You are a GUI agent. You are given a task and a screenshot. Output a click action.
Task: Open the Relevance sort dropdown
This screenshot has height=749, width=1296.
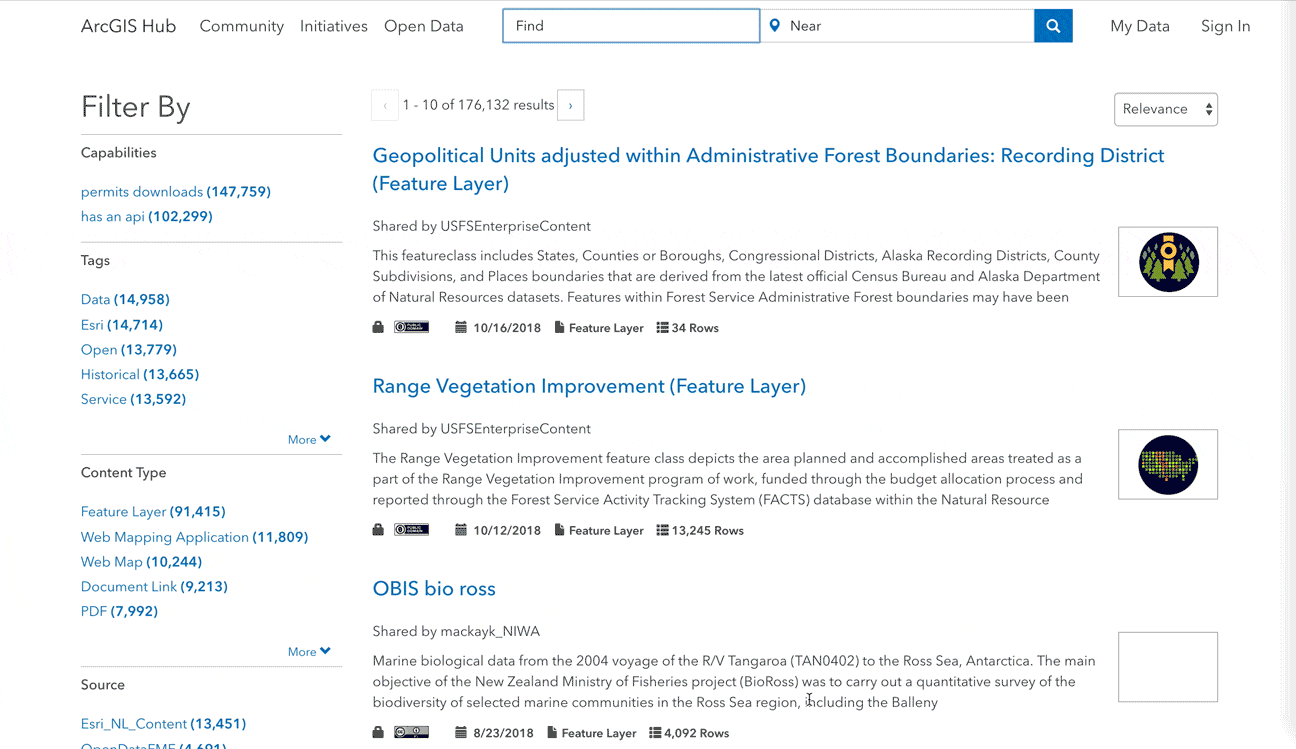click(x=1165, y=109)
